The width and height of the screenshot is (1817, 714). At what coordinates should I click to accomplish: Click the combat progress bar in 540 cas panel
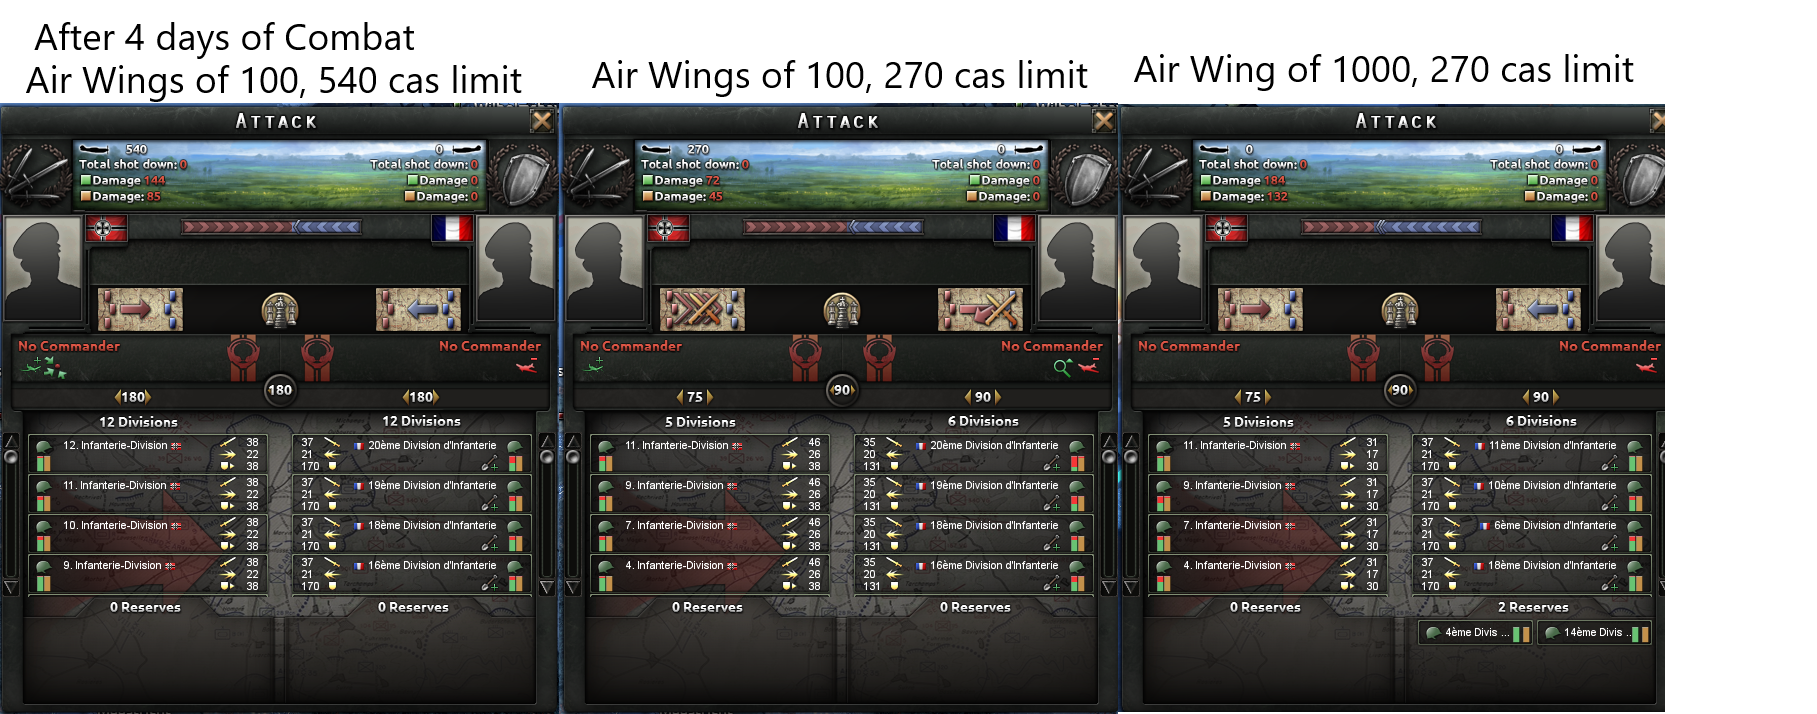click(271, 227)
